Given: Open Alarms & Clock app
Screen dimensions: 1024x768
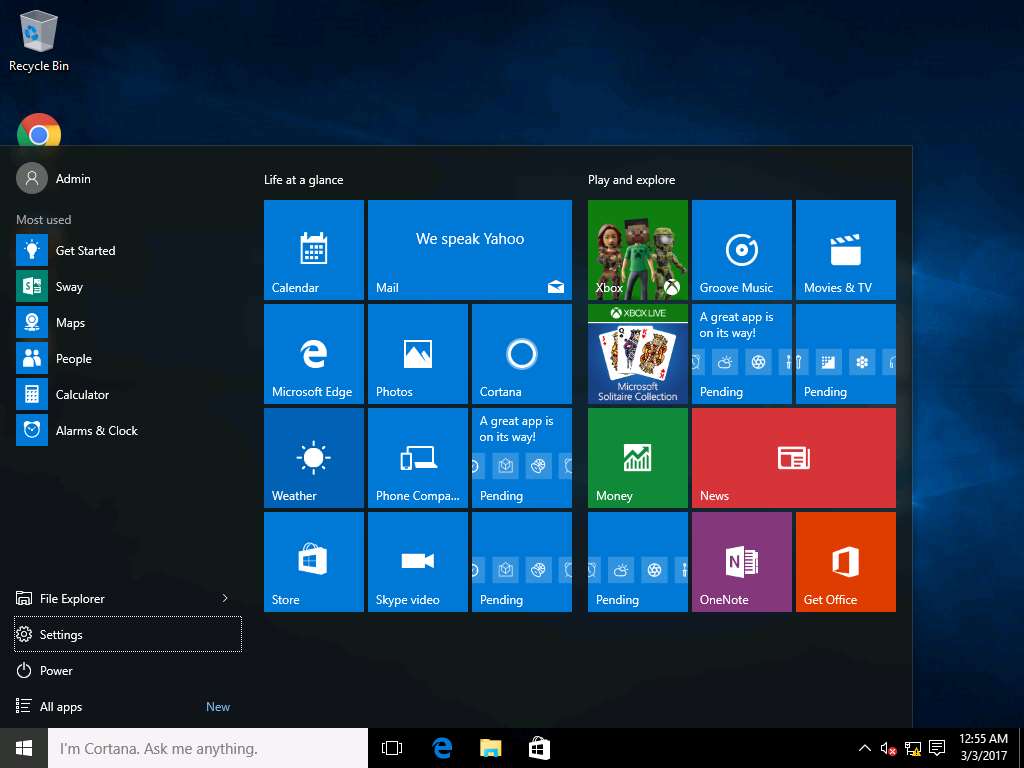Looking at the screenshot, I should click(128, 430).
